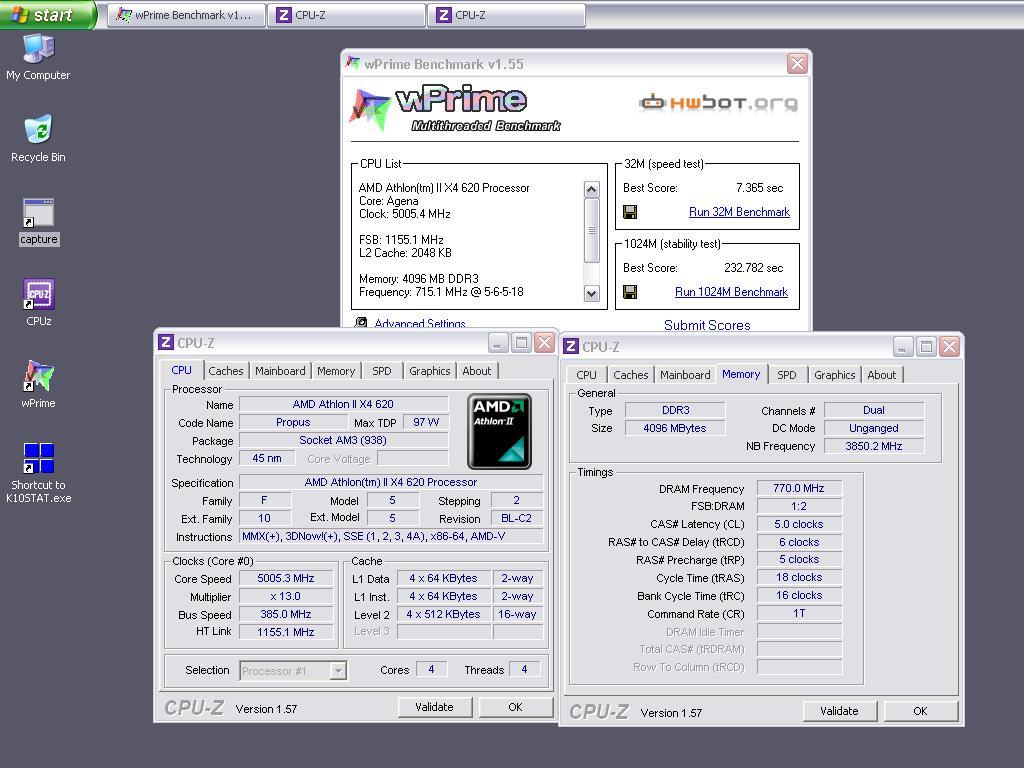1024x768 pixels.
Task: Click the AMD Athlon II processor logo
Action: pyautogui.click(x=500, y=431)
